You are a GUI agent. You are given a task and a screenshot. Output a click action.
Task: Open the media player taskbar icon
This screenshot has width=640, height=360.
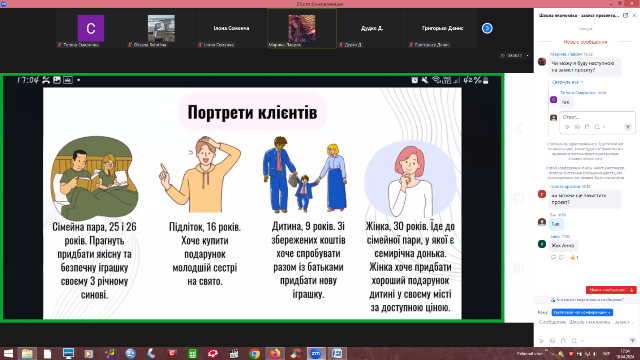[89, 353]
